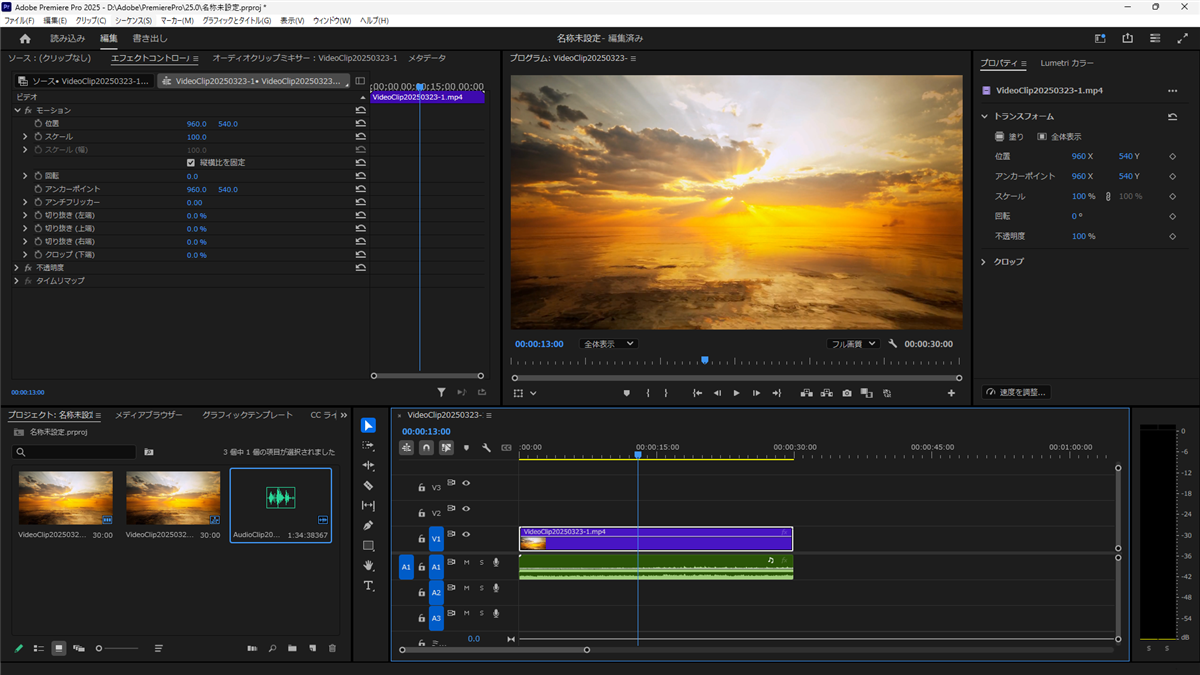The width and height of the screenshot is (1200, 675).
Task: Click the program monitor settings wrench
Action: pyautogui.click(x=893, y=343)
